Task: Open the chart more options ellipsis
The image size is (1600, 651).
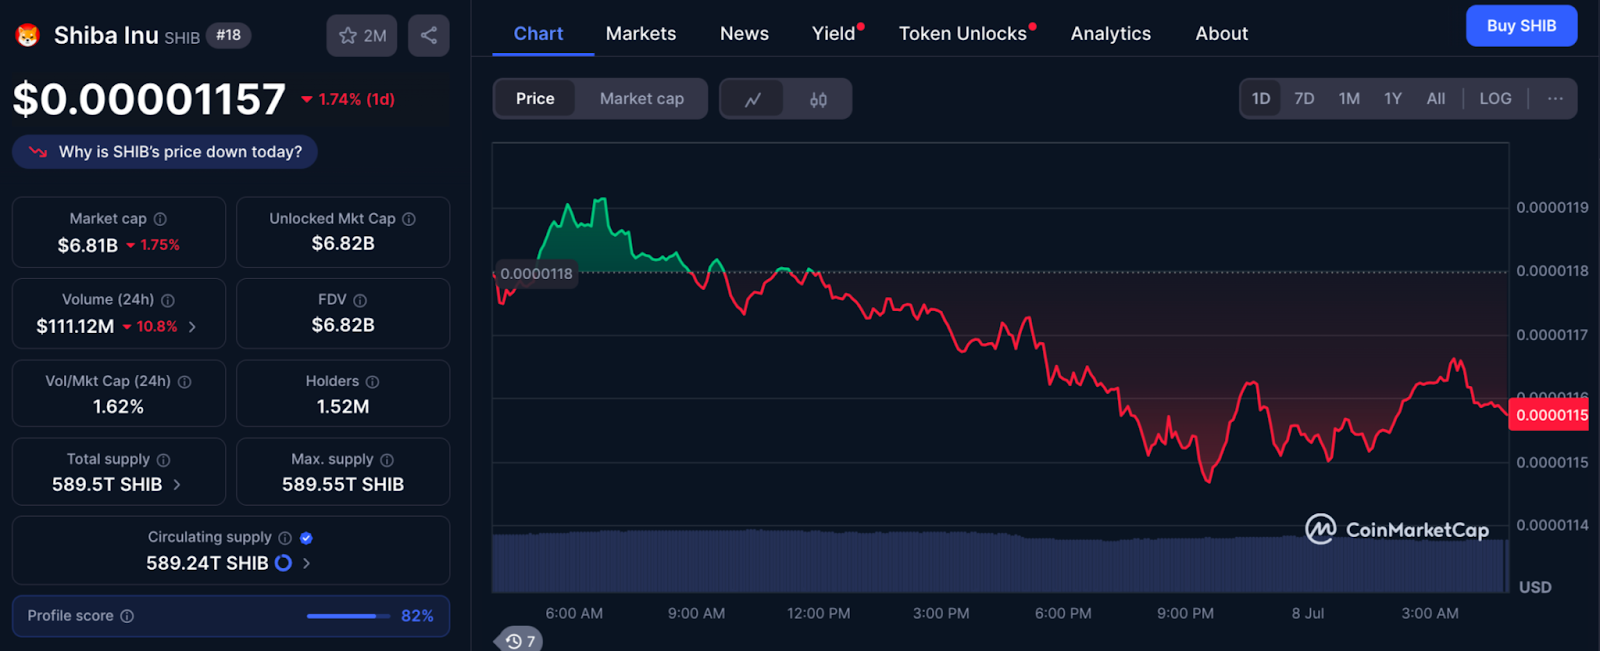Action: pos(1555,98)
